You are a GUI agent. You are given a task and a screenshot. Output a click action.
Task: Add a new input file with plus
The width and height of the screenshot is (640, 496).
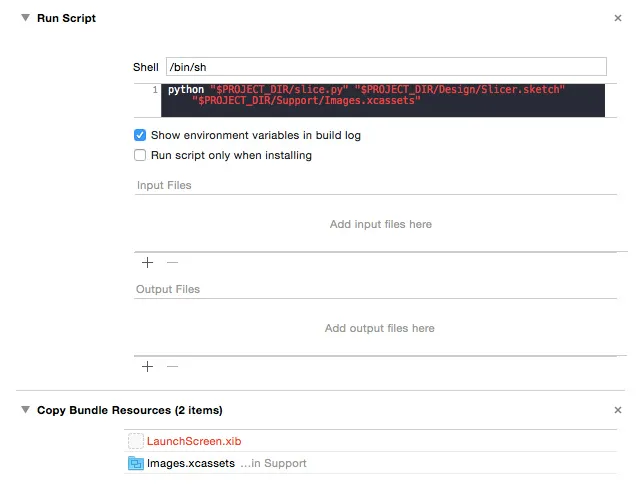coord(147,262)
